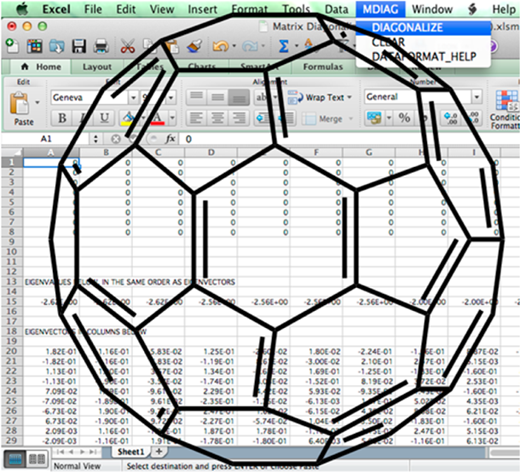Add a new sheet with plus button
The height and width of the screenshot is (472, 520).
coord(159,451)
